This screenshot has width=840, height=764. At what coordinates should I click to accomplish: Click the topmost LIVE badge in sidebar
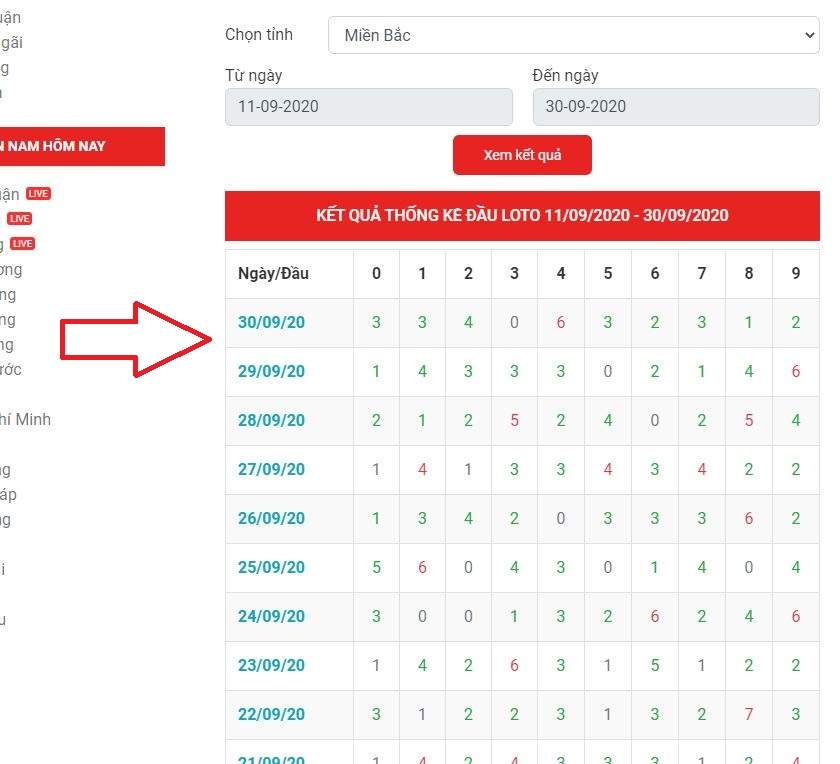tap(38, 194)
